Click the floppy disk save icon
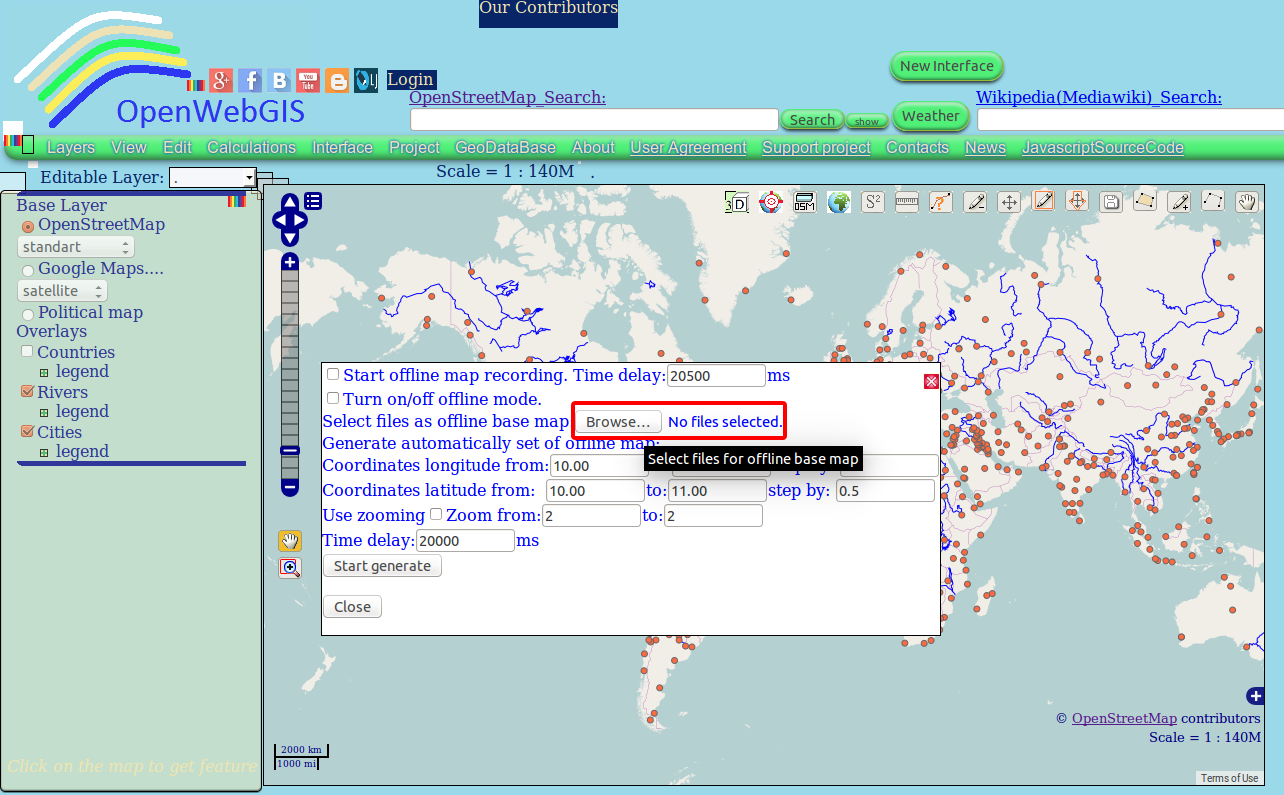The image size is (1284, 795). click(1110, 202)
